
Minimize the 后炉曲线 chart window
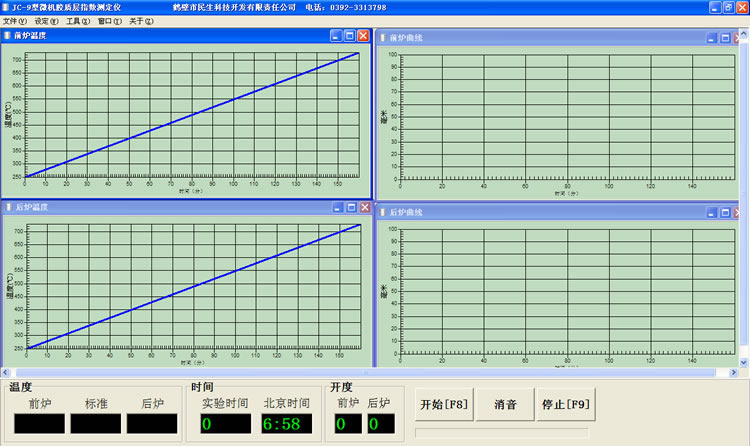[711, 212]
